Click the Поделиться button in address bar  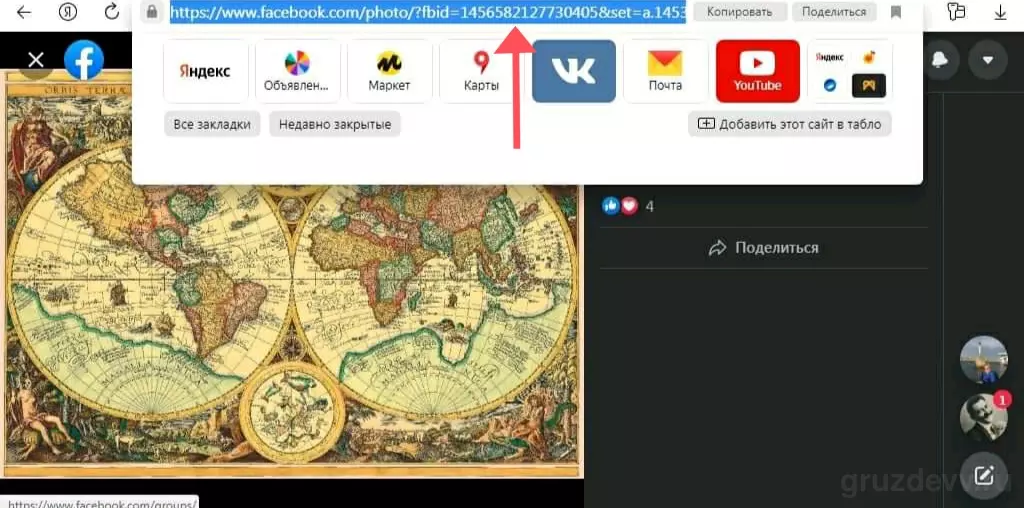pos(834,12)
